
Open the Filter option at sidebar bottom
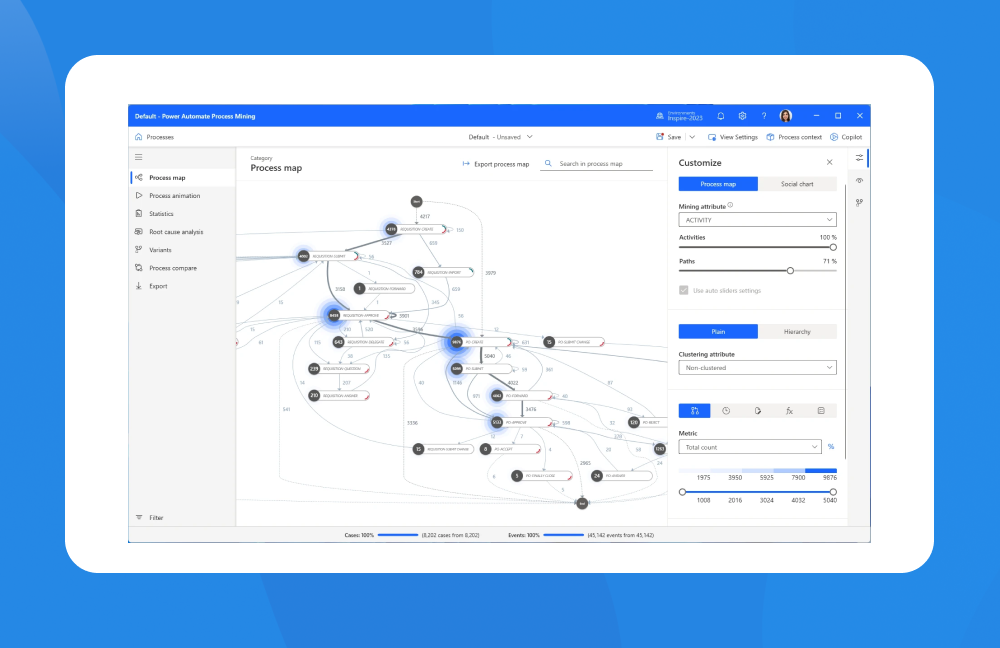coord(150,518)
